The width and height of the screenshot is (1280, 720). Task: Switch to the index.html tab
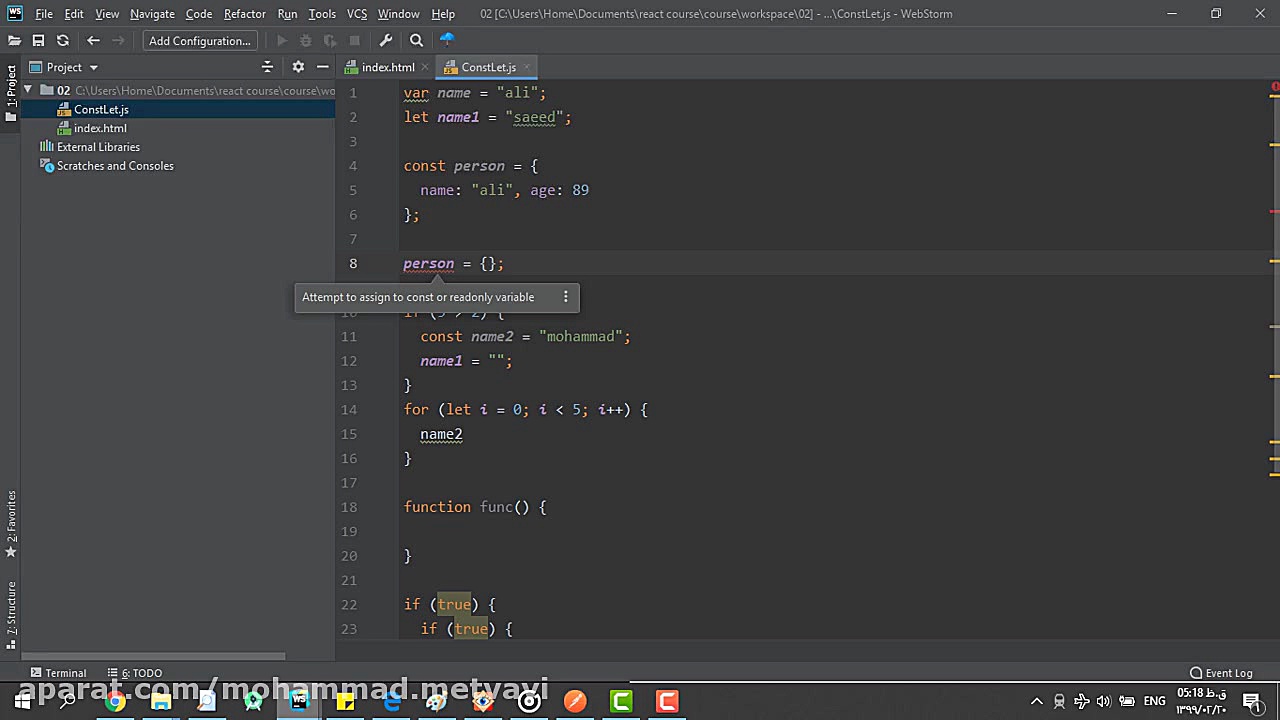[388, 67]
